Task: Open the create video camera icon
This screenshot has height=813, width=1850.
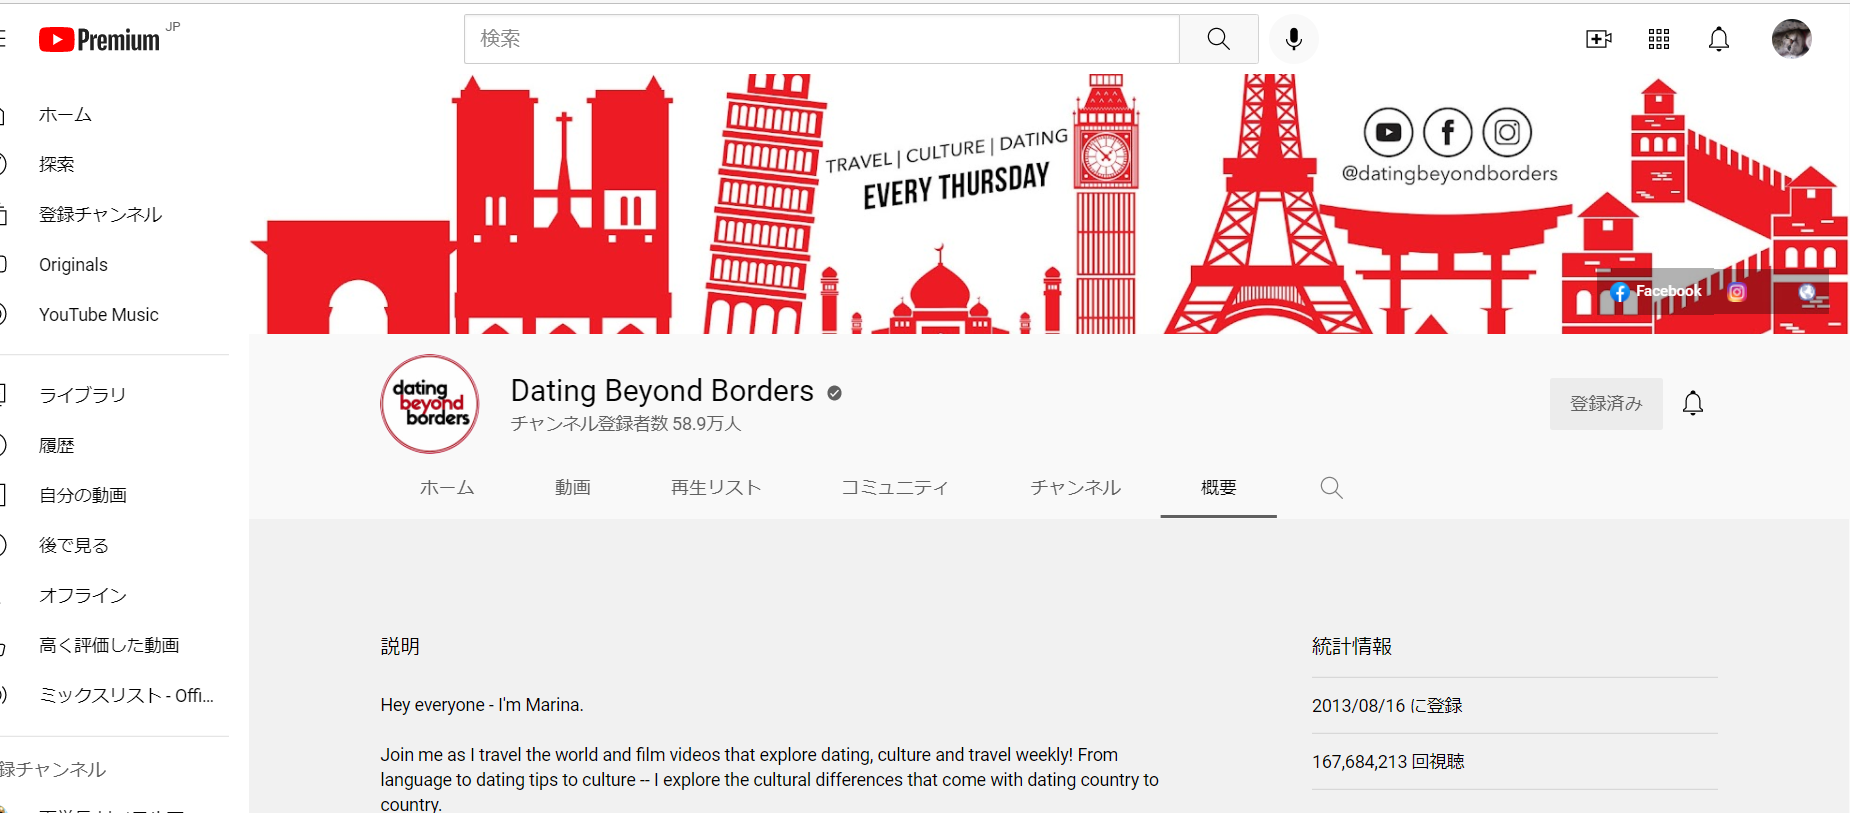Action: pyautogui.click(x=1599, y=39)
